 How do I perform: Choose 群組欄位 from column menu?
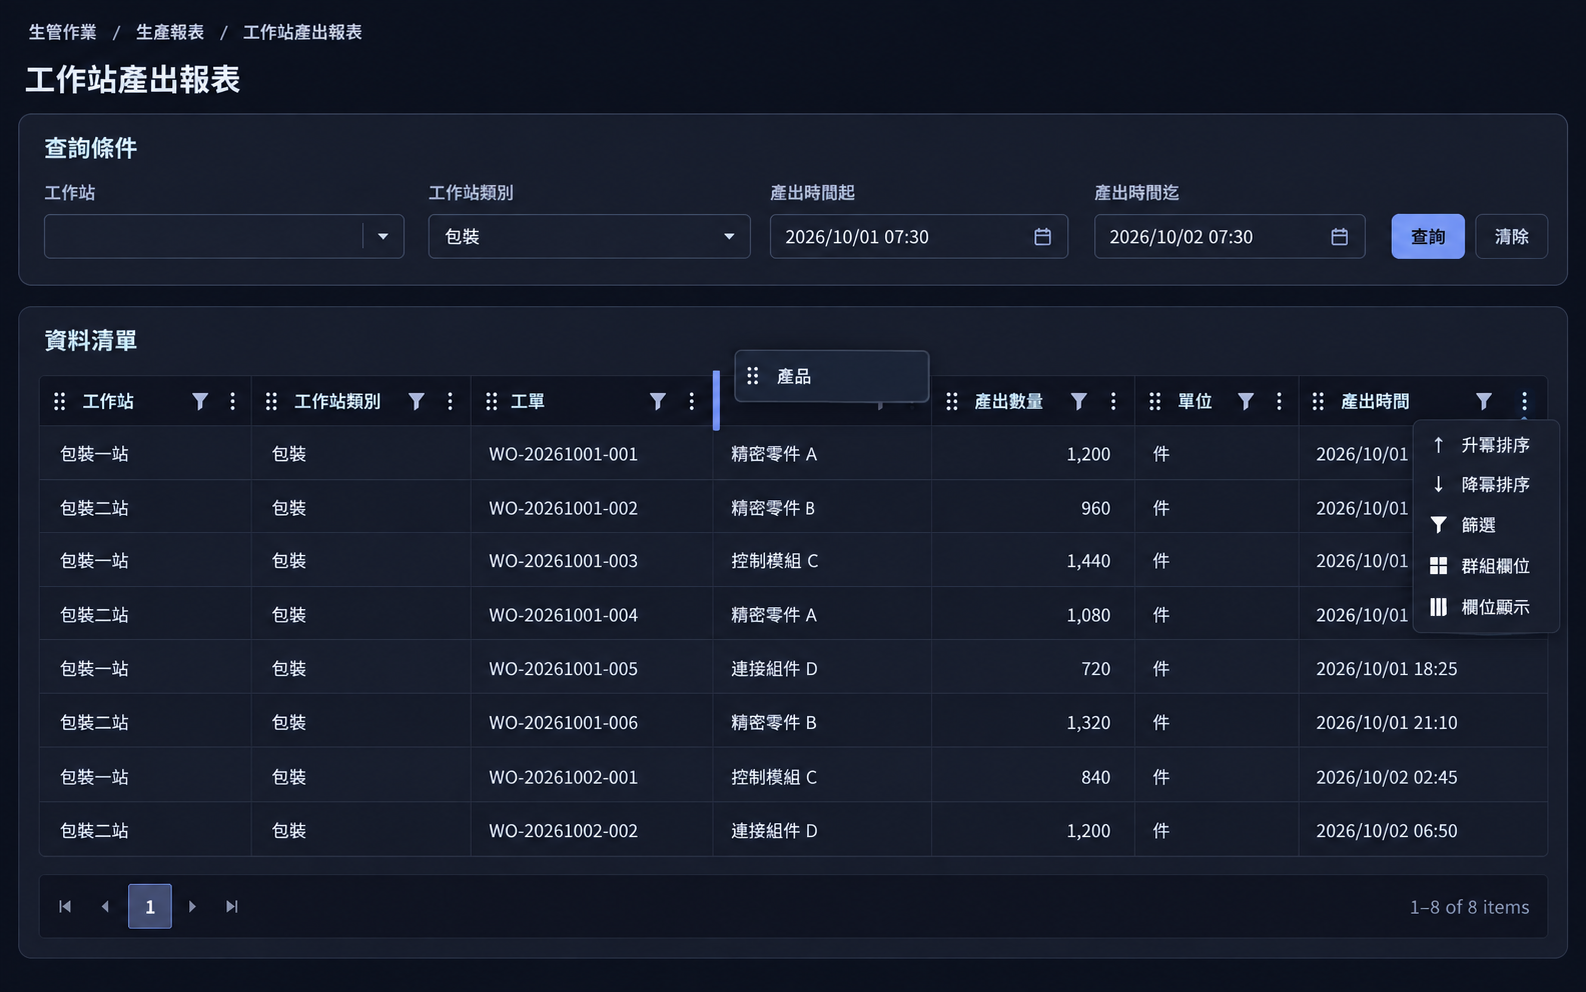(x=1485, y=566)
